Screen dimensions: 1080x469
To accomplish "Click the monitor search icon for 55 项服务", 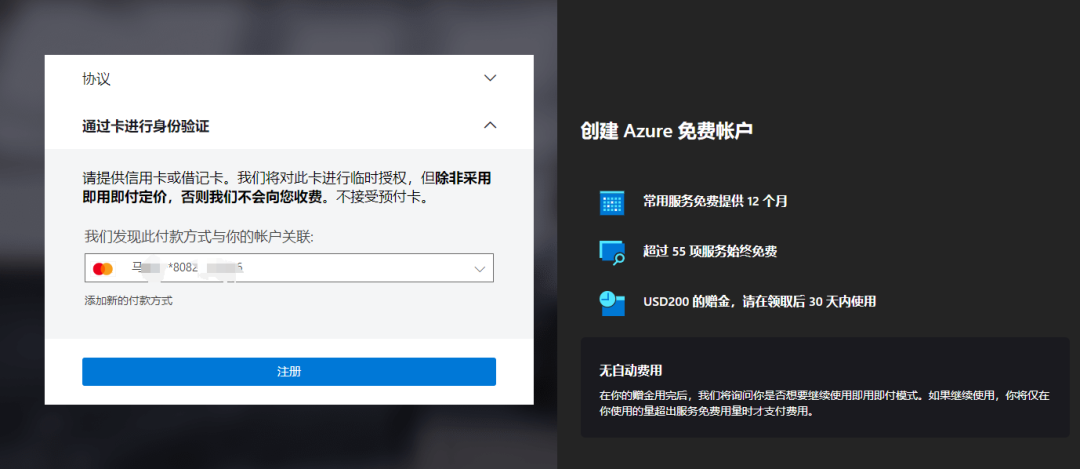I will [612, 252].
